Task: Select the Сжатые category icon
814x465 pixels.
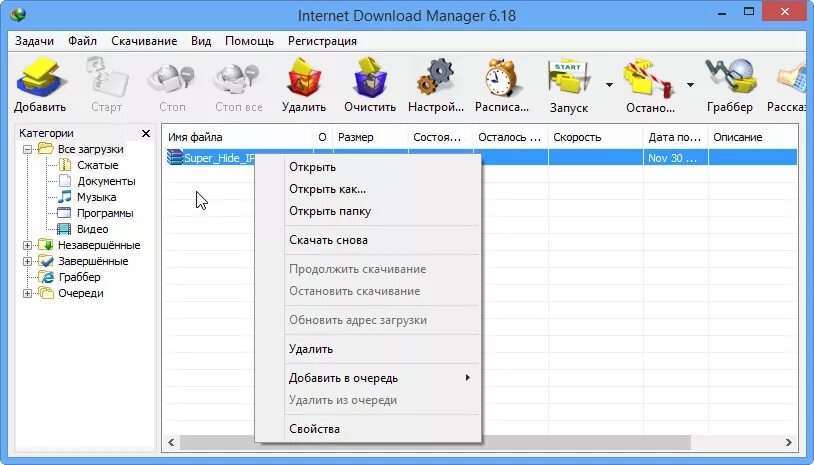Action: pos(65,165)
